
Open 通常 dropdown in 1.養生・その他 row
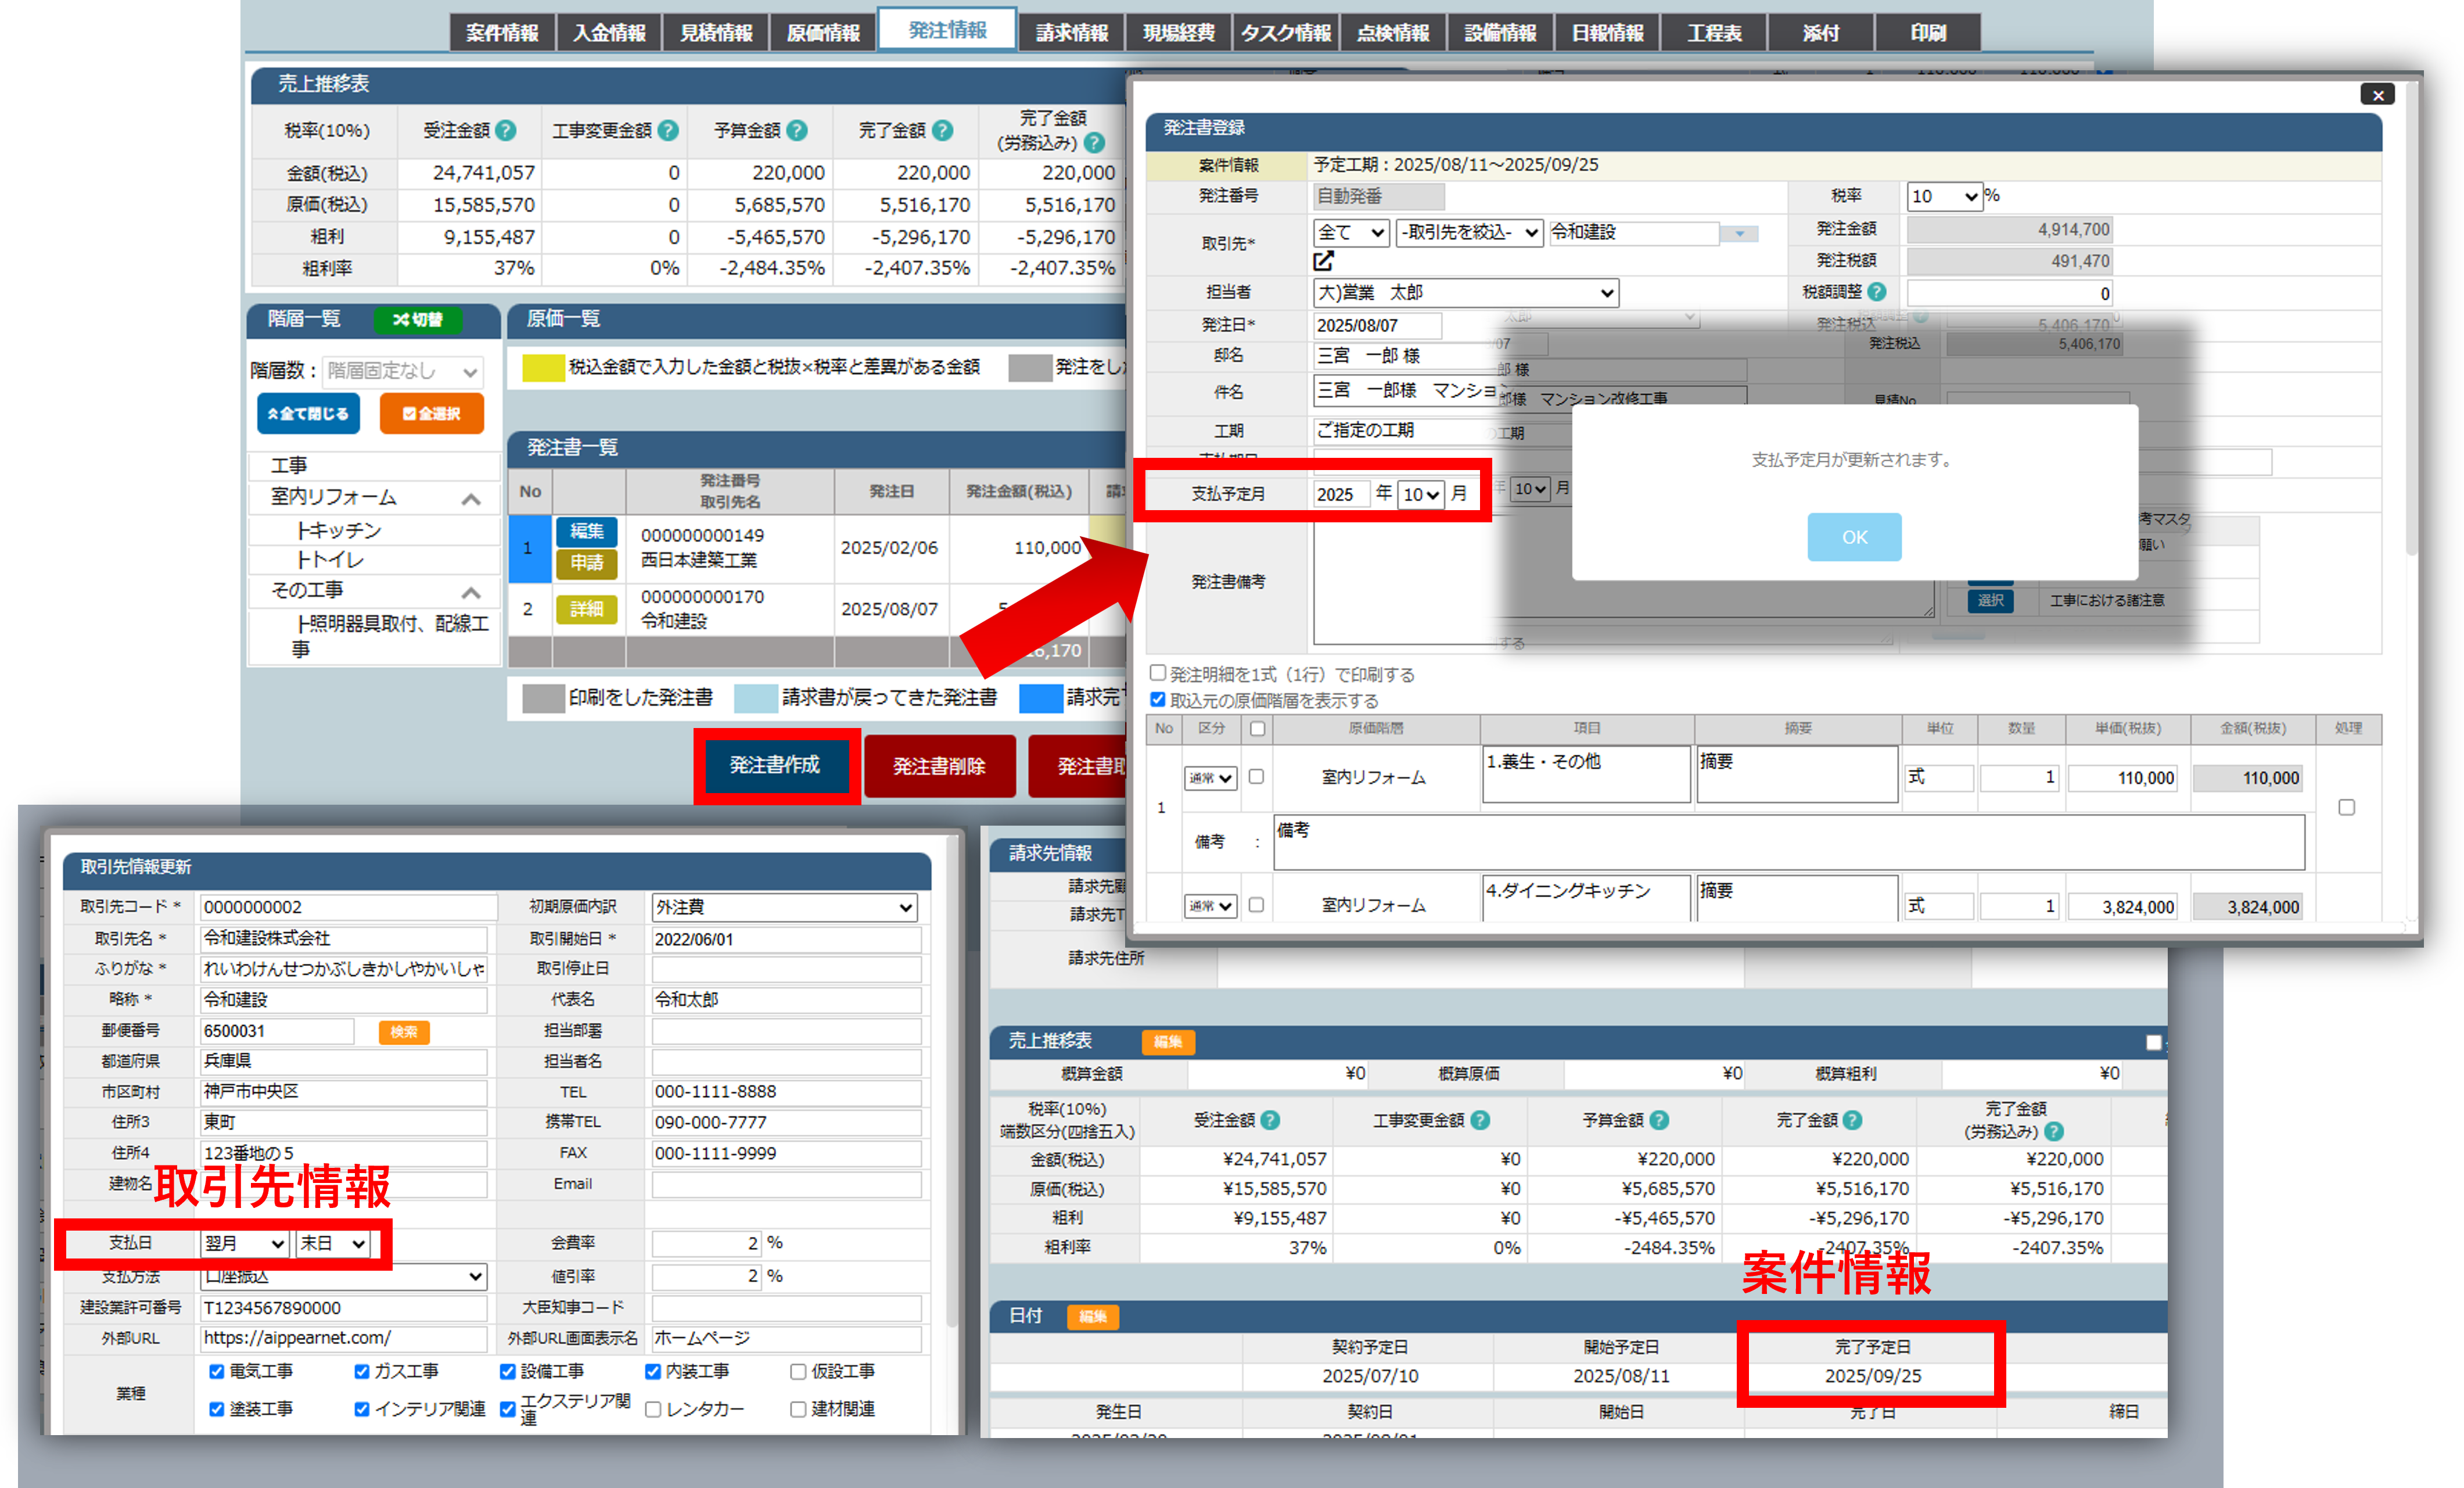pos(1210,778)
